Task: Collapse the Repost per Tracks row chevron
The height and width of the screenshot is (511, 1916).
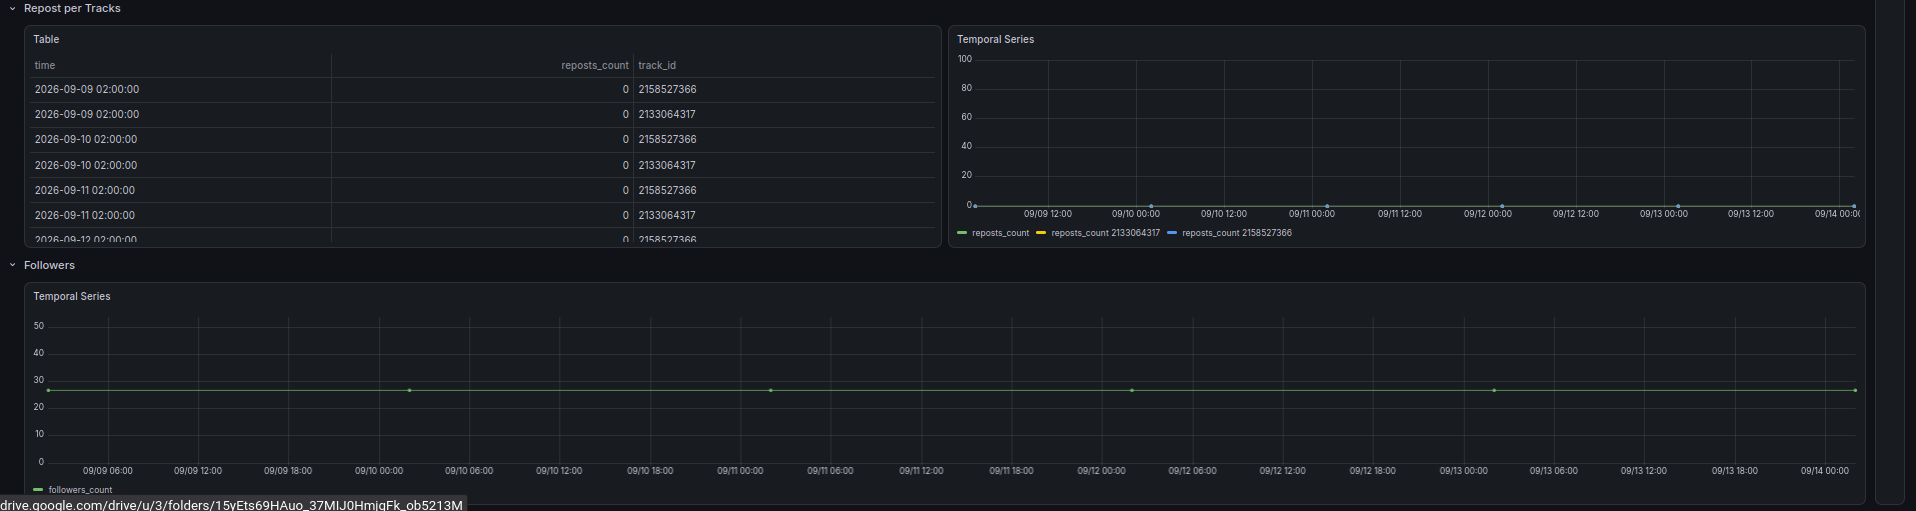Action: (x=12, y=8)
